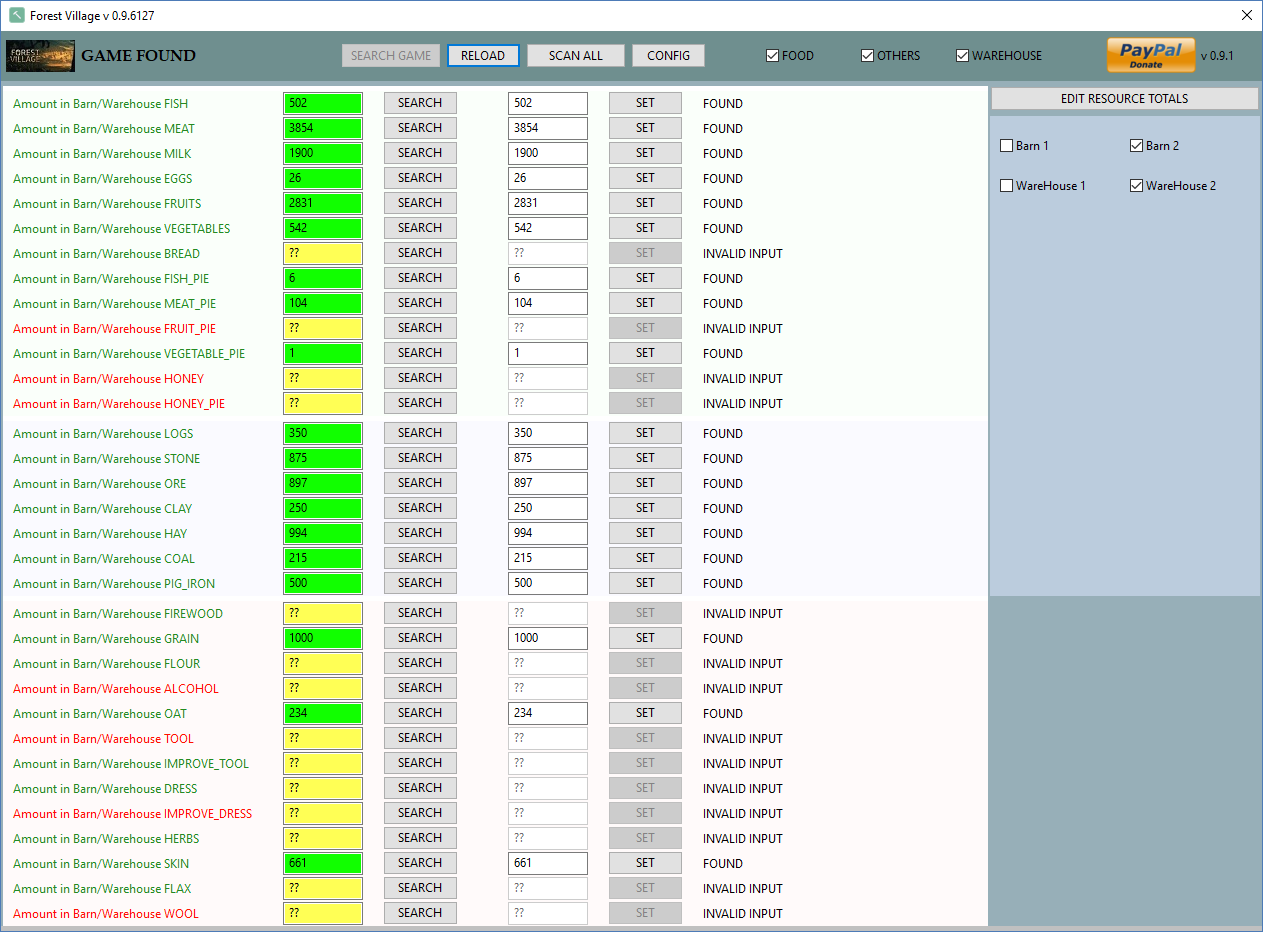Click EDIT RESOURCE TOTALS button
The image size is (1263, 932).
tap(1124, 99)
